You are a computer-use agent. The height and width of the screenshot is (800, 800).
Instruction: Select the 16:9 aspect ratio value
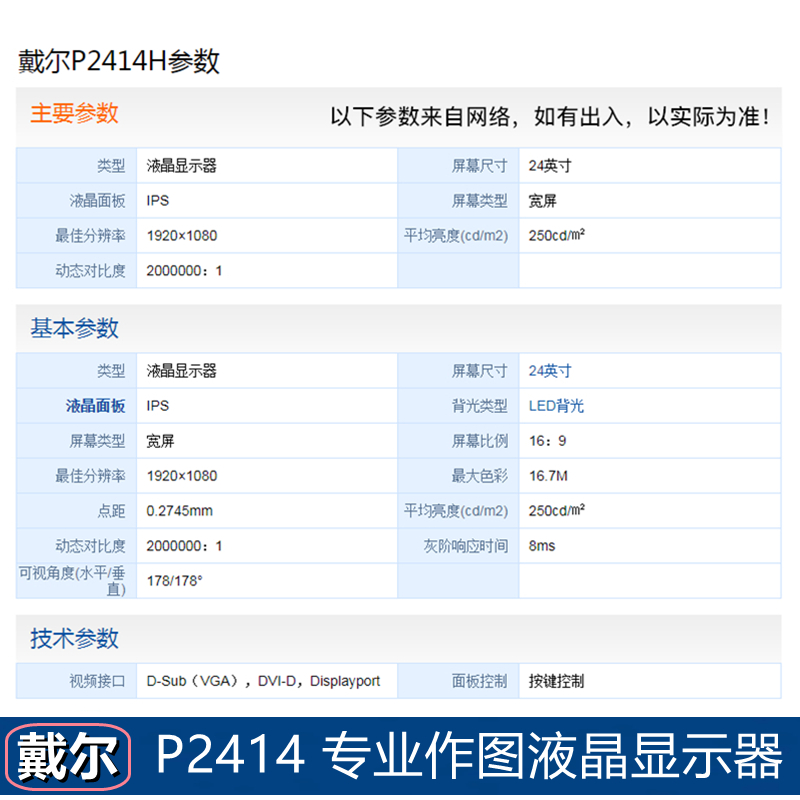coord(547,441)
